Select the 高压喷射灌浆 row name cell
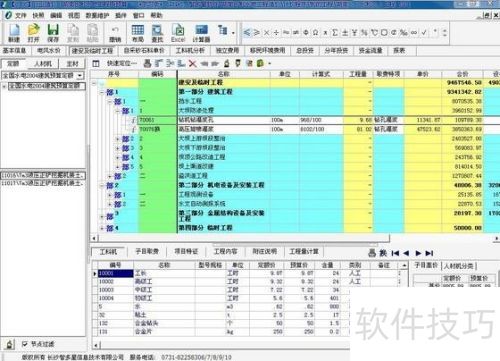 click(224, 129)
